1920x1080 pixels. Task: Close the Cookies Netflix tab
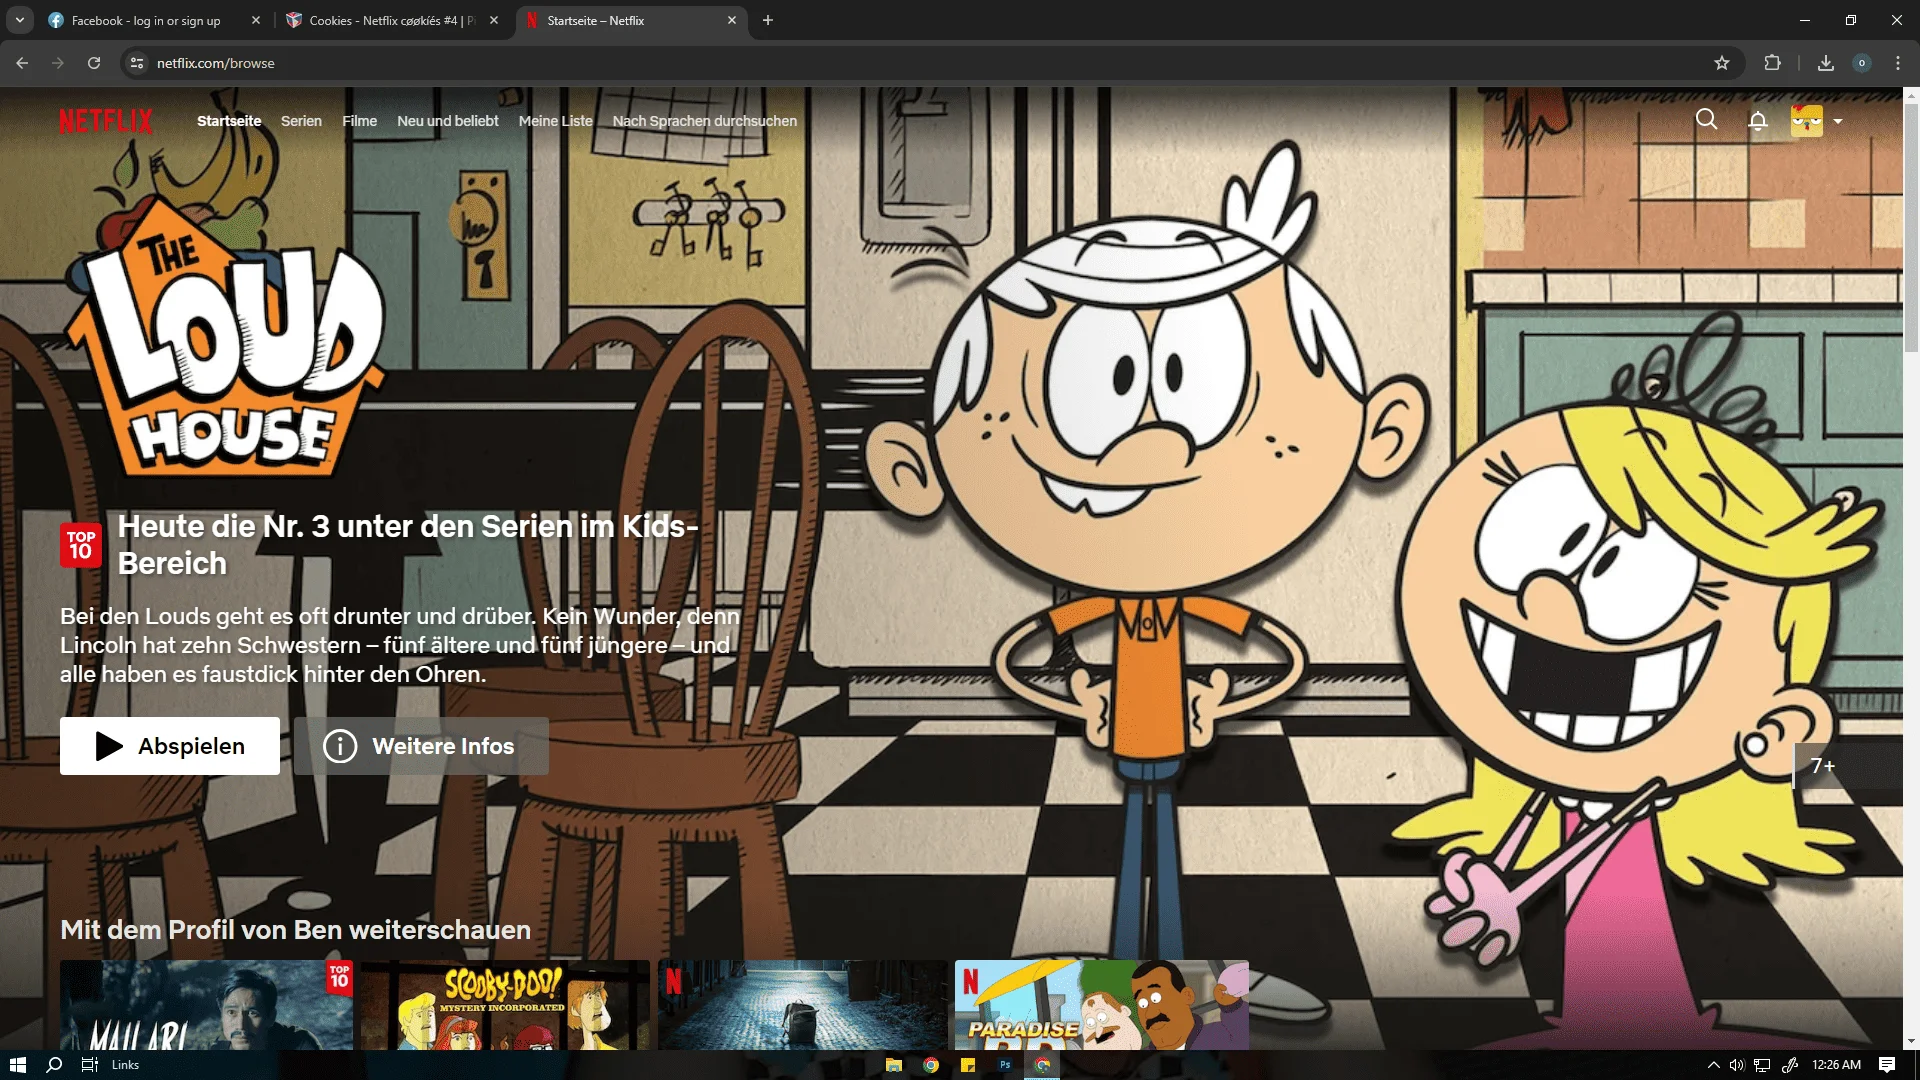(494, 20)
